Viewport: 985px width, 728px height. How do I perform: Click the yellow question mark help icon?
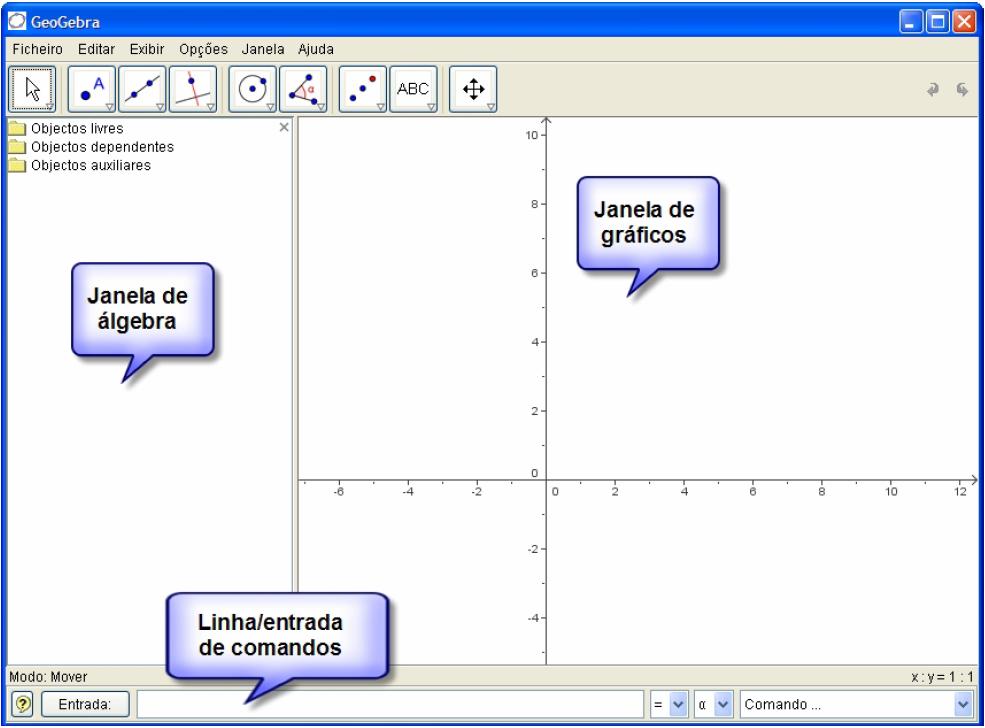[x=23, y=704]
